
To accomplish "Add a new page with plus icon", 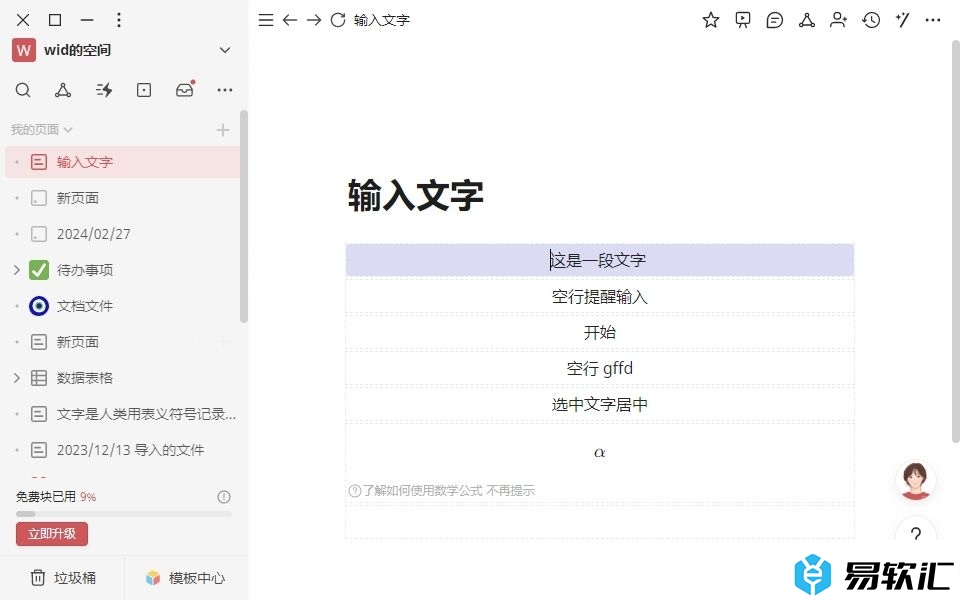I will (x=223, y=130).
